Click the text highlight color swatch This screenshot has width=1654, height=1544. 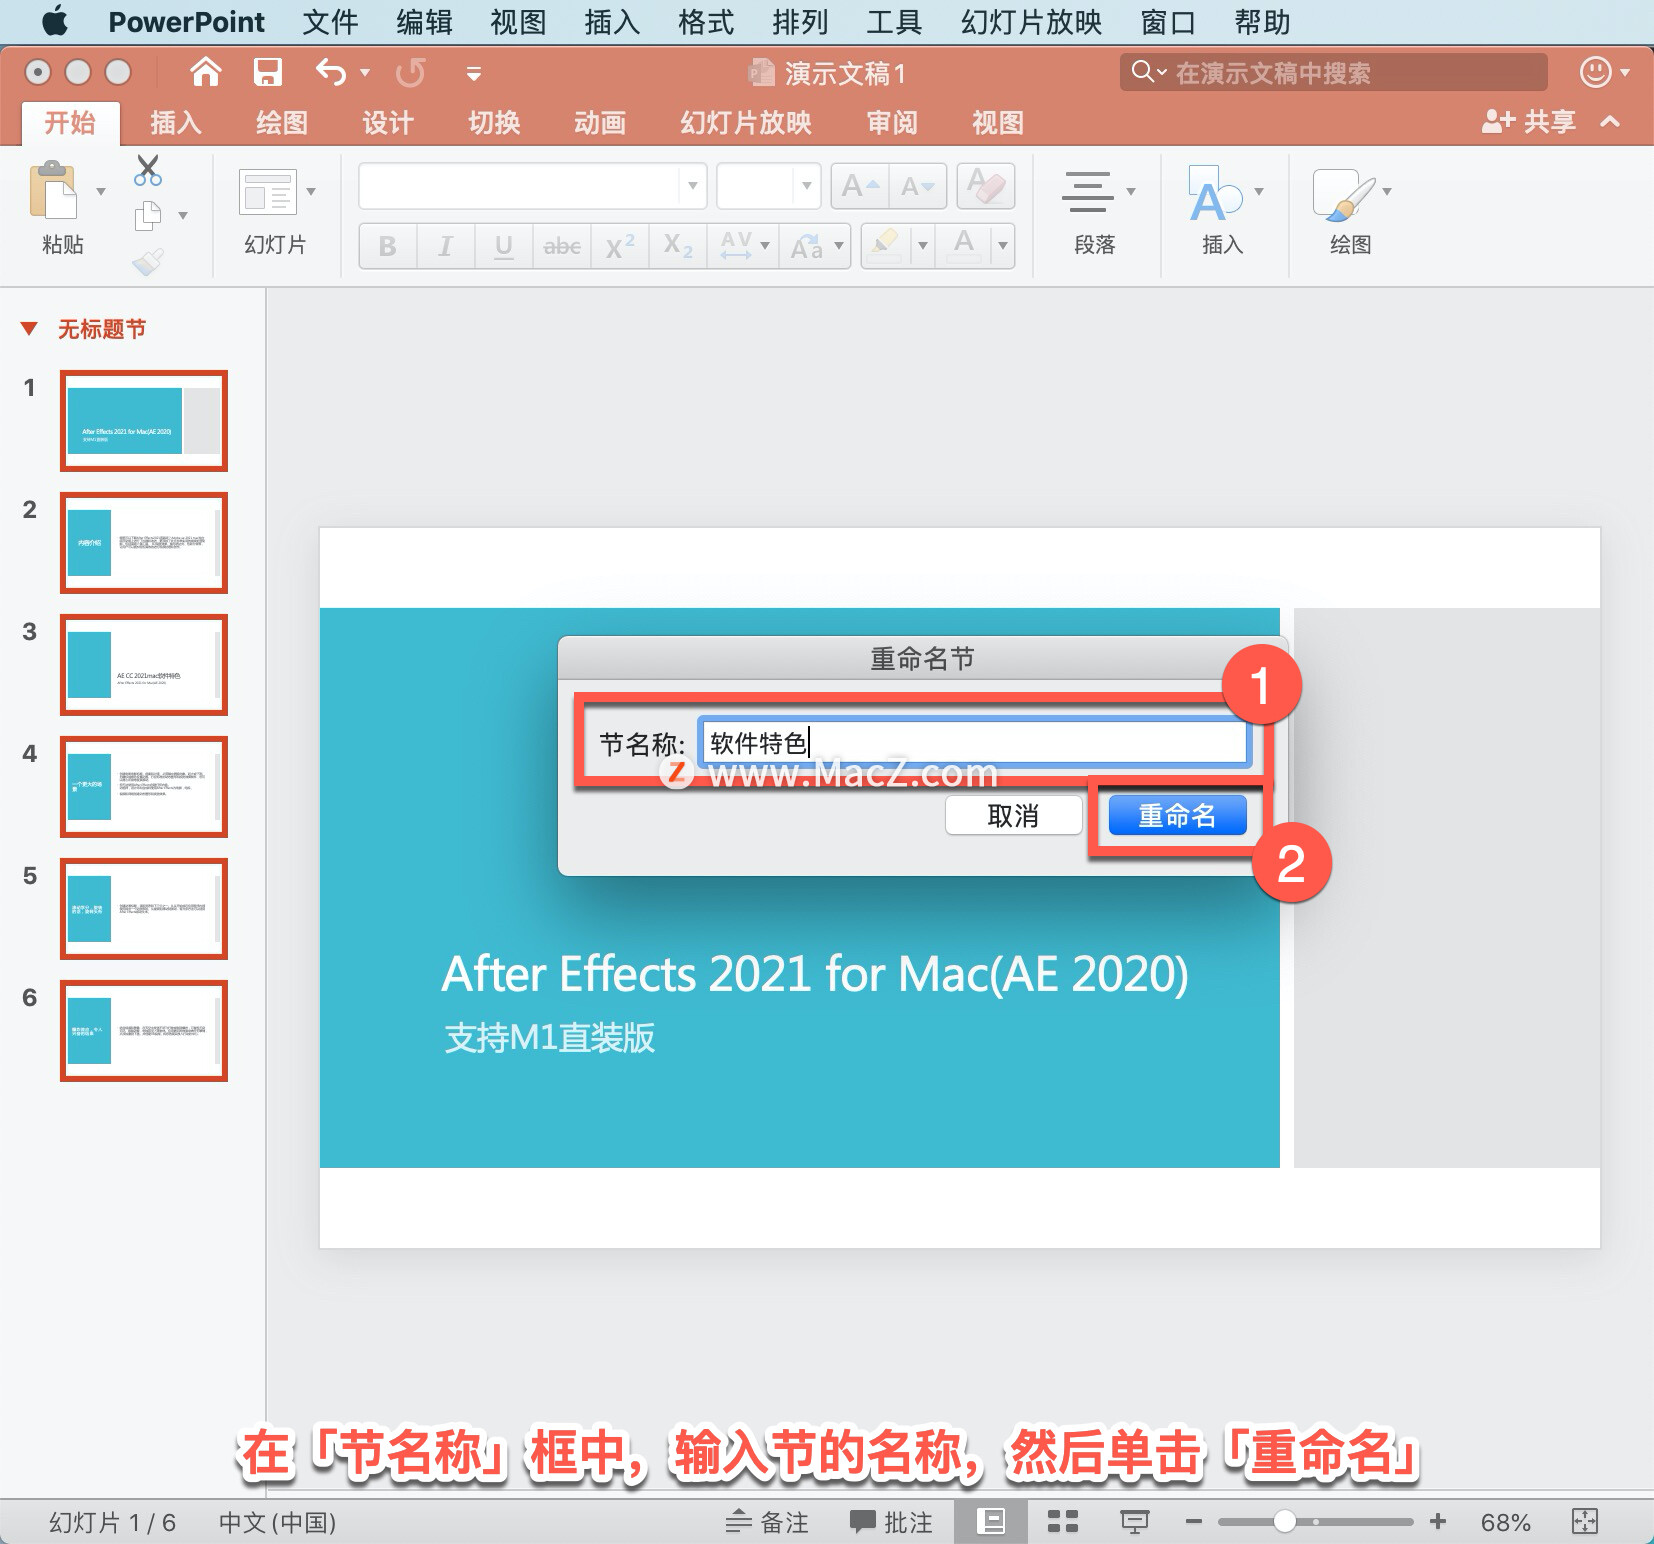885,246
